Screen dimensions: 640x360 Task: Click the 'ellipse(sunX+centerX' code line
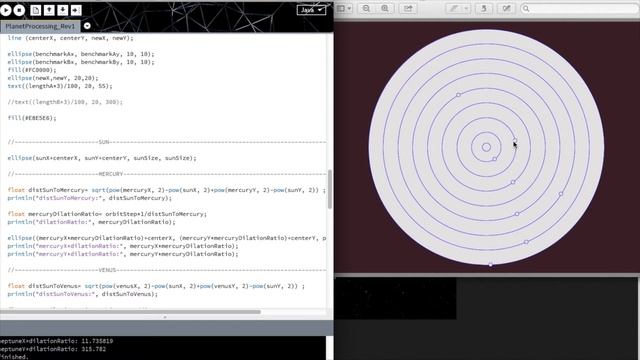[x=102, y=158]
